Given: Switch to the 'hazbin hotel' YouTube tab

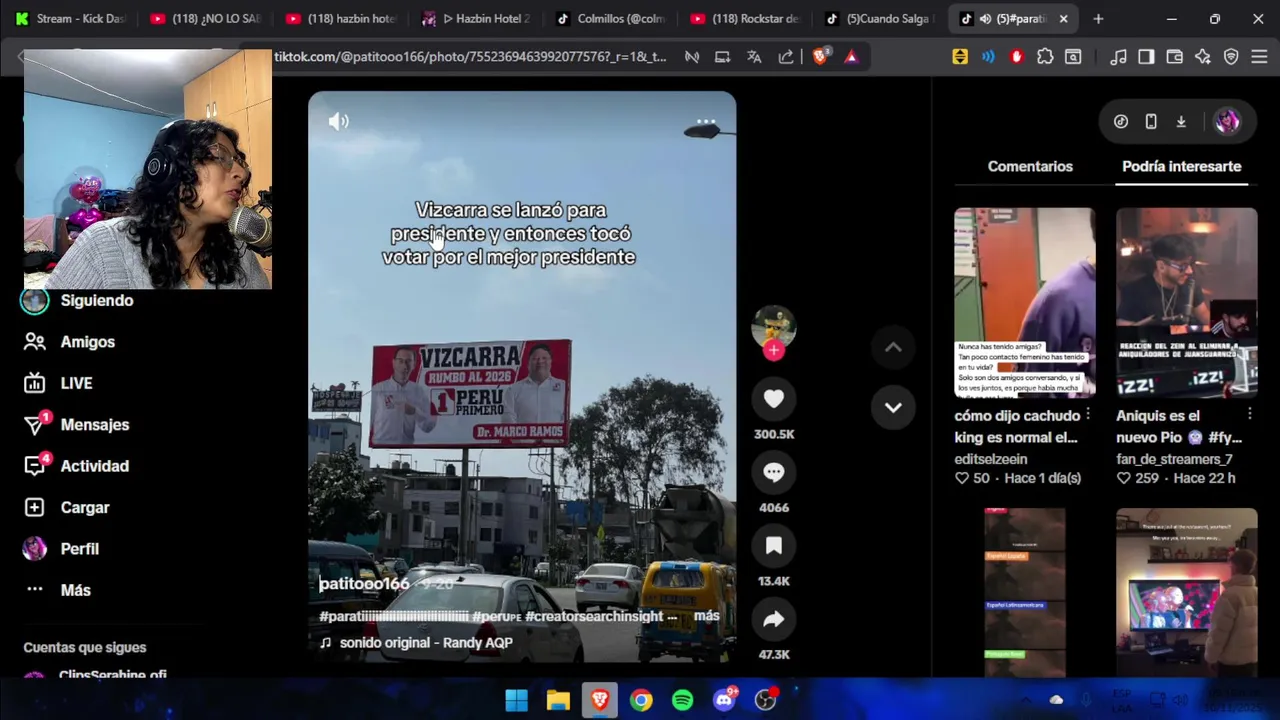Looking at the screenshot, I should coord(340,18).
